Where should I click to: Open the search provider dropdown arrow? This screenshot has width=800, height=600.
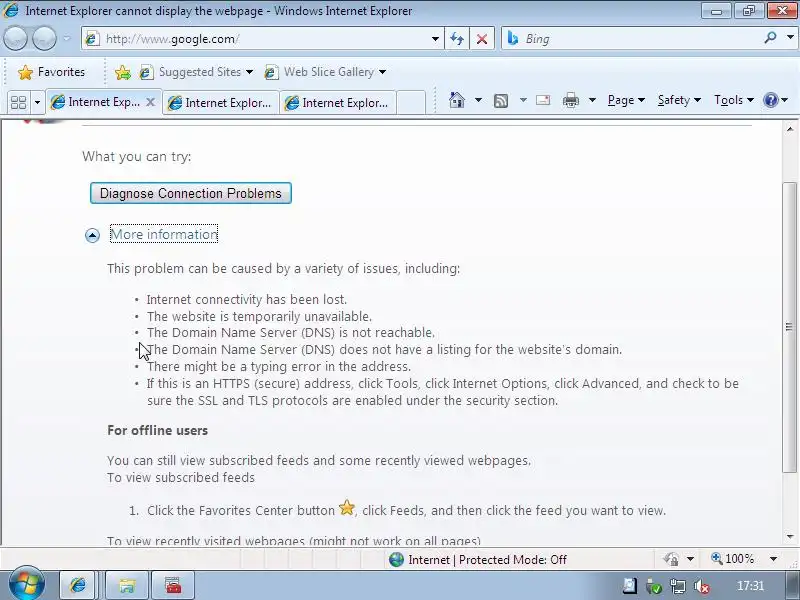click(x=790, y=38)
